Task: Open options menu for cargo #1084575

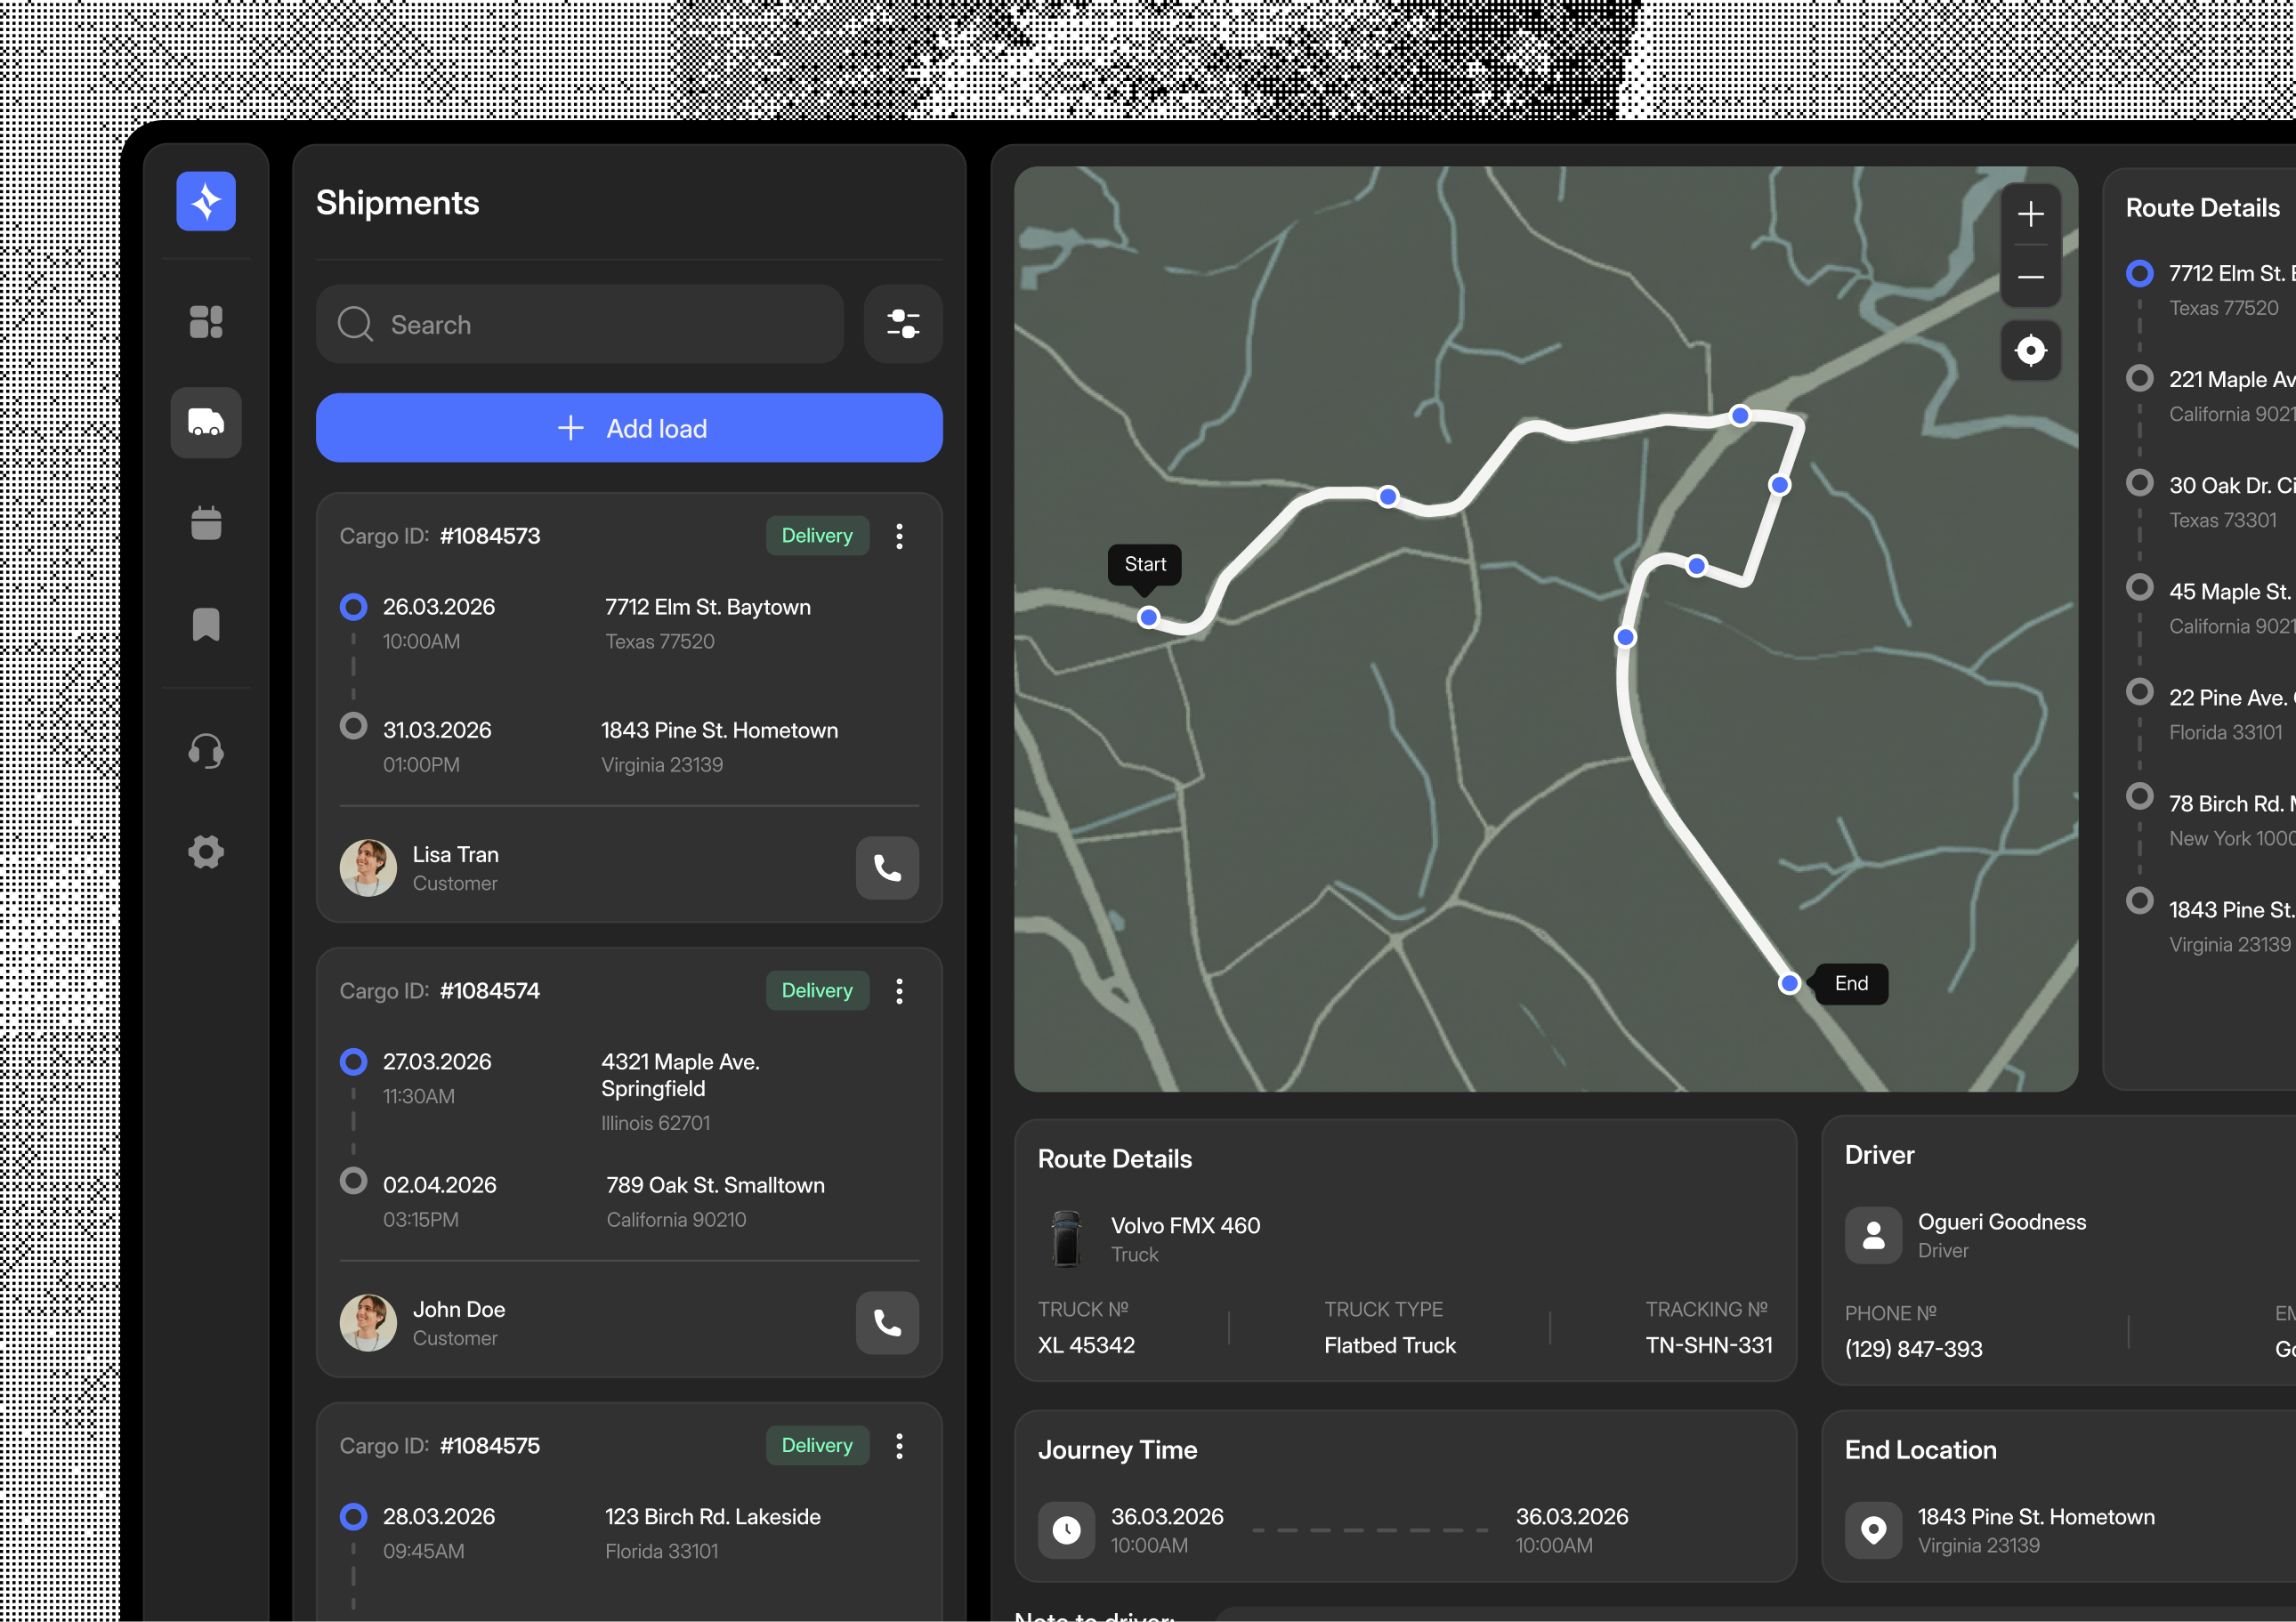Action: click(899, 1446)
